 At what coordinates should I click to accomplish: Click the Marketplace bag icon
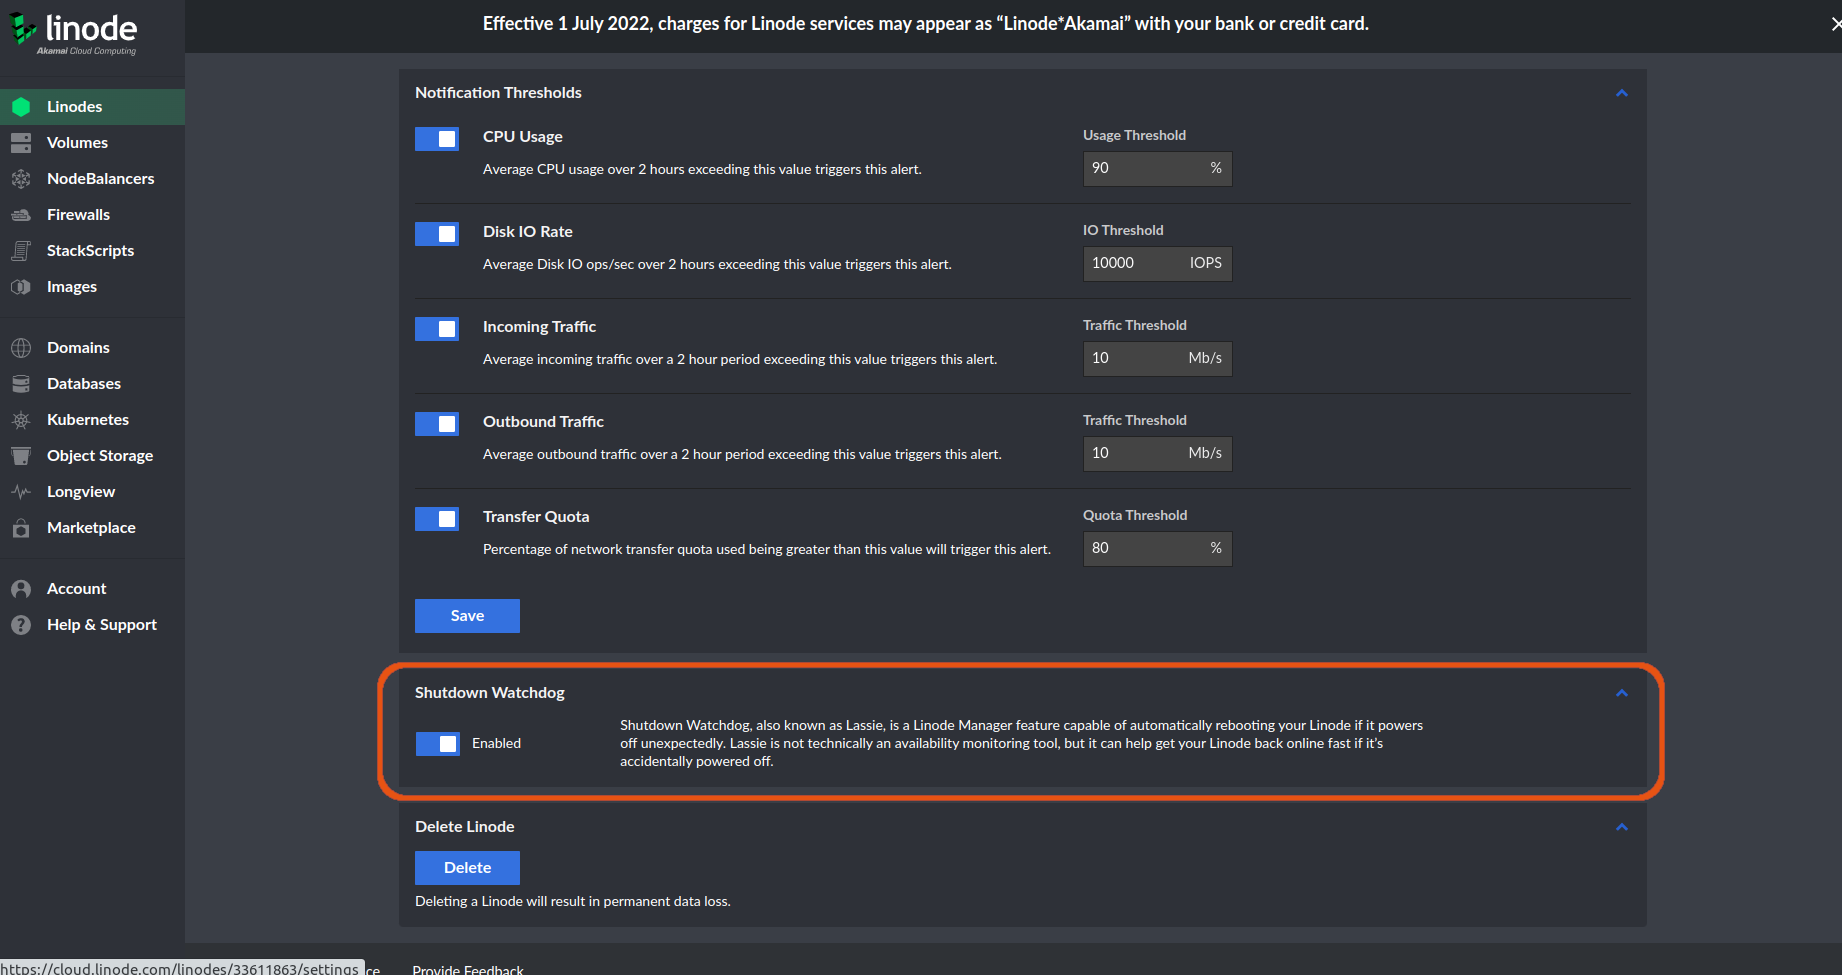pos(21,528)
